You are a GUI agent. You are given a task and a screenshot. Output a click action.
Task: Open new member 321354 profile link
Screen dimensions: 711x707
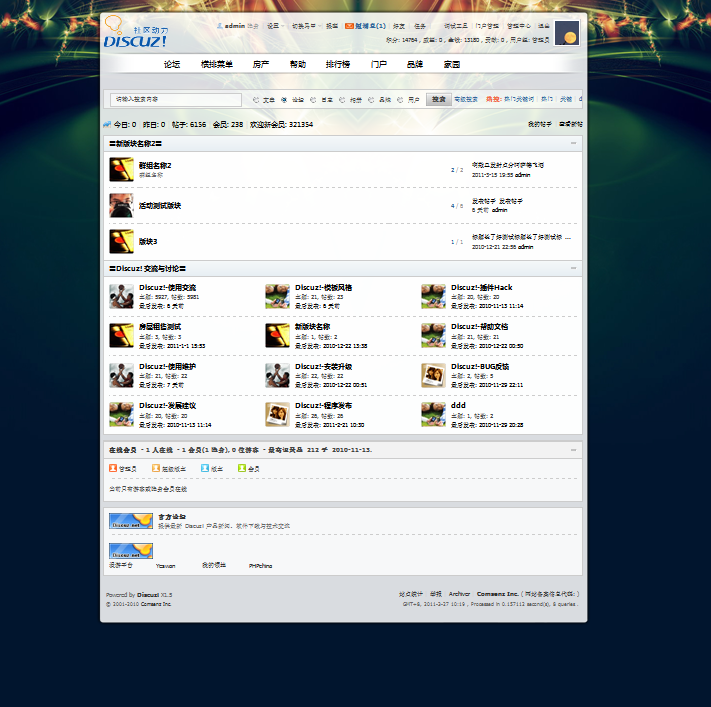(301, 124)
